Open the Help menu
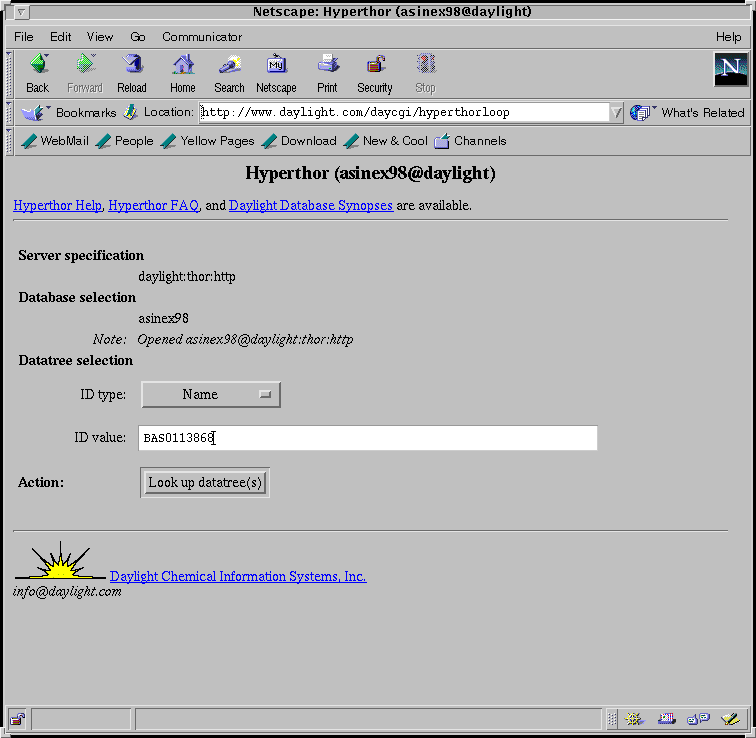The height and width of the screenshot is (738, 756). point(728,37)
